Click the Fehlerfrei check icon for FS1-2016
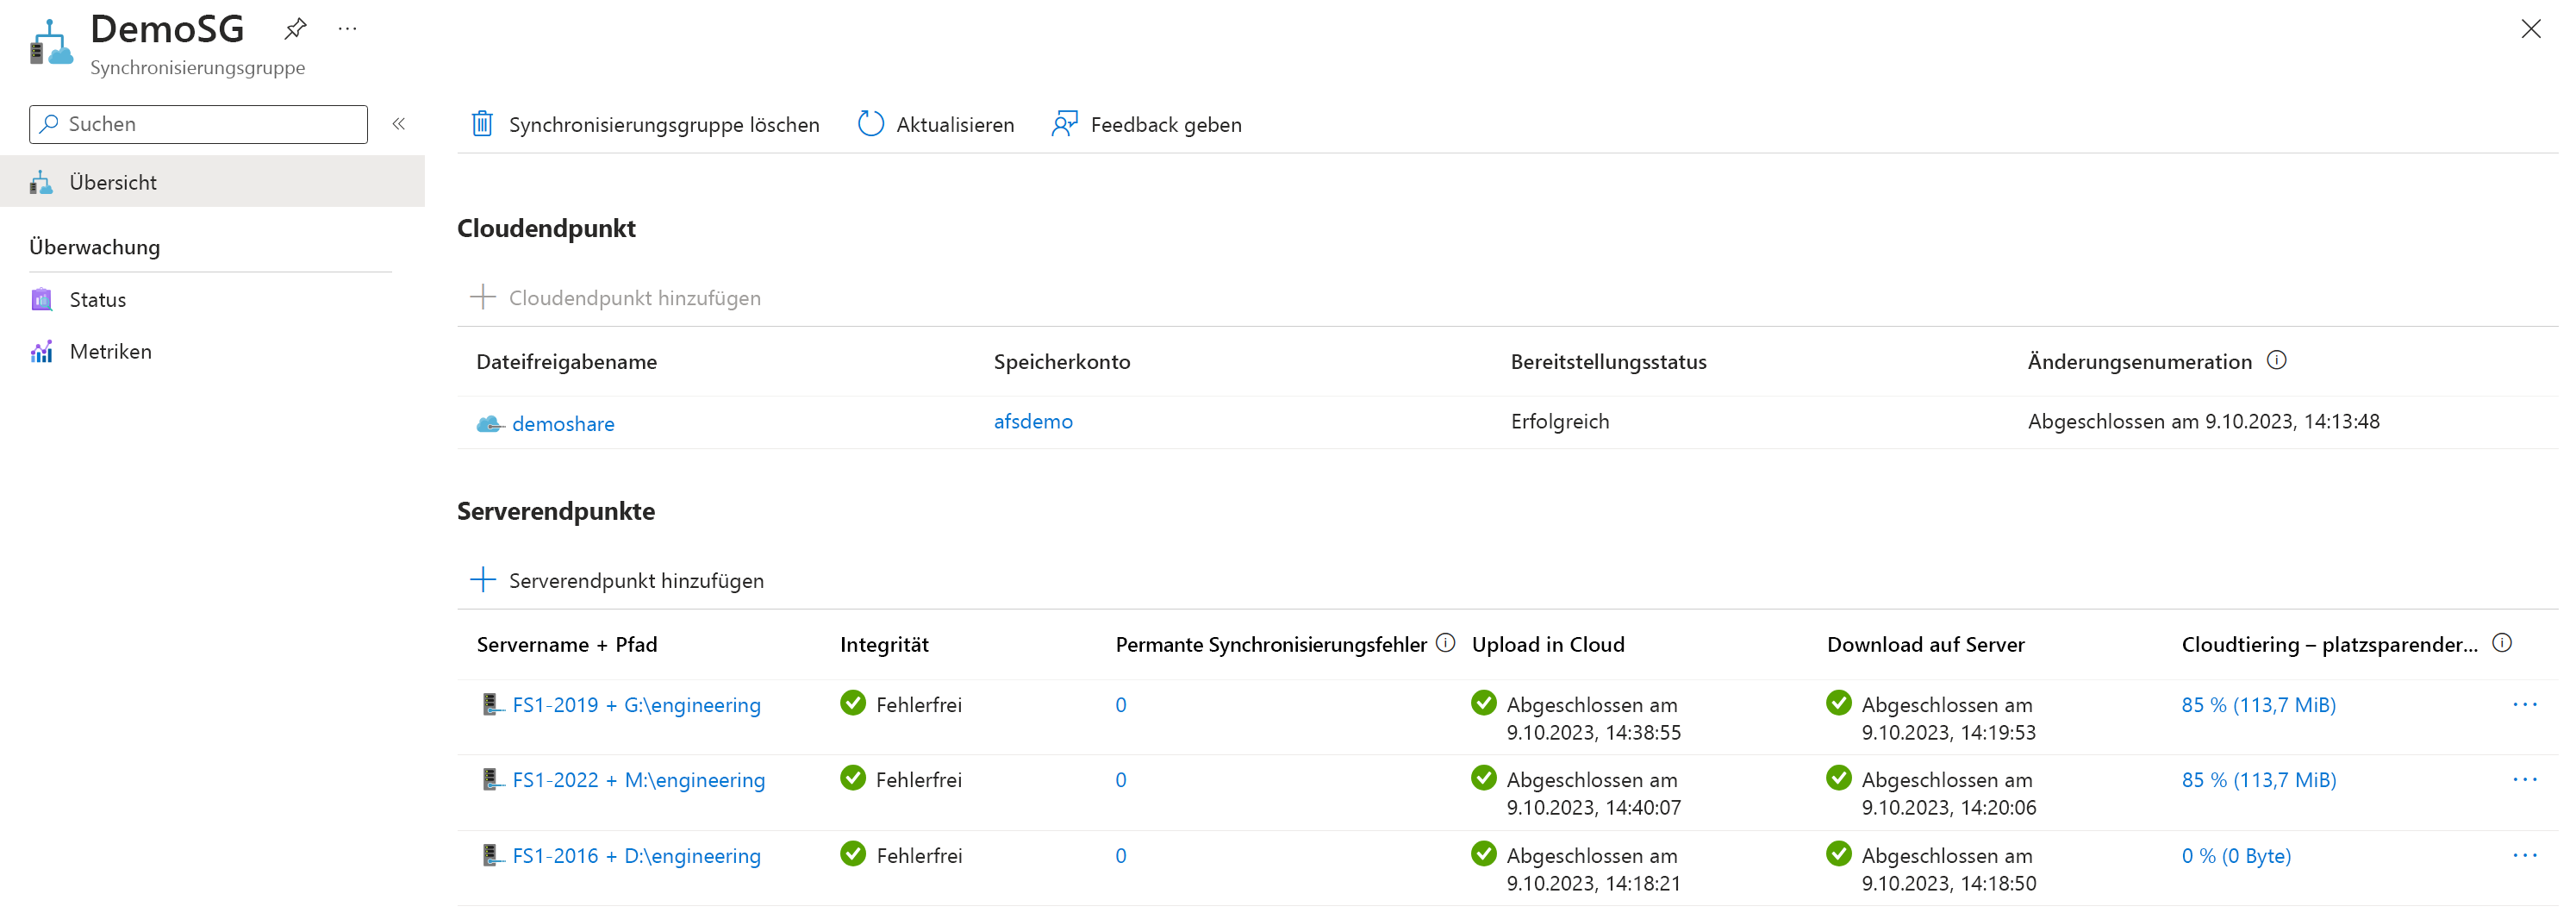Screen dimensions: 2576x919 853,854
